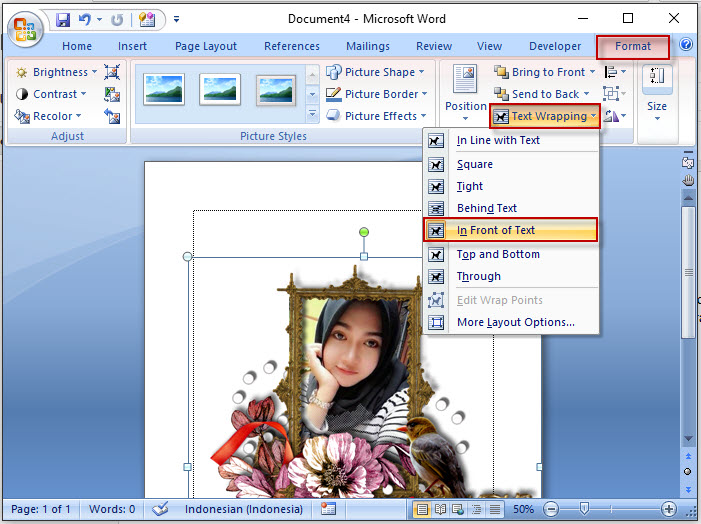Apply the second picture style thumbnail
This screenshot has width=701, height=524.
[x=220, y=90]
